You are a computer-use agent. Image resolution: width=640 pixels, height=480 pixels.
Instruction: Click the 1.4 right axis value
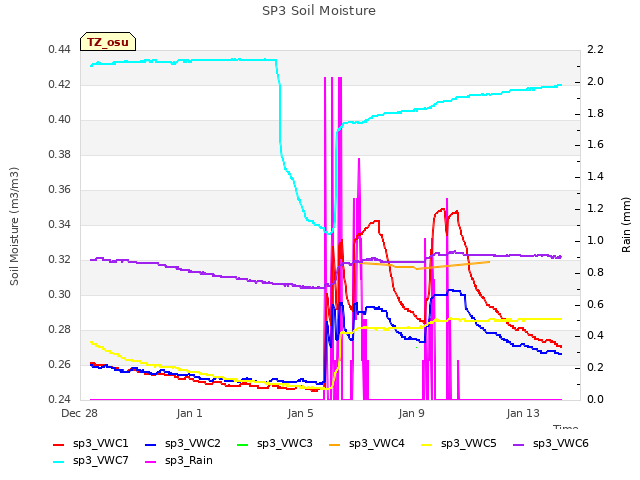point(595,176)
